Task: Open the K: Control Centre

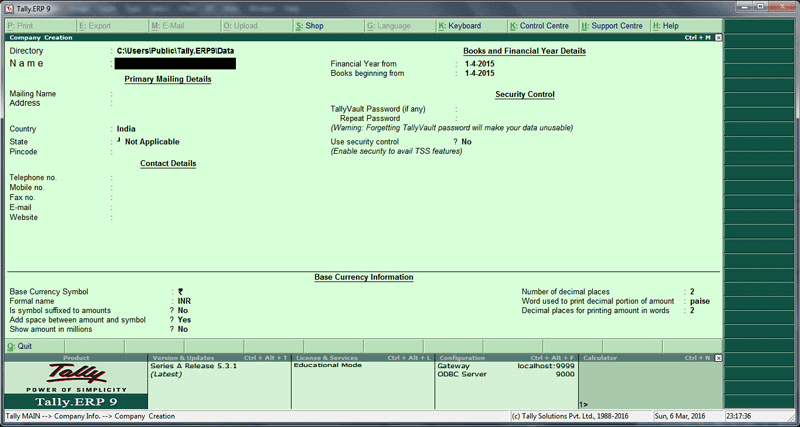Action: [x=543, y=26]
